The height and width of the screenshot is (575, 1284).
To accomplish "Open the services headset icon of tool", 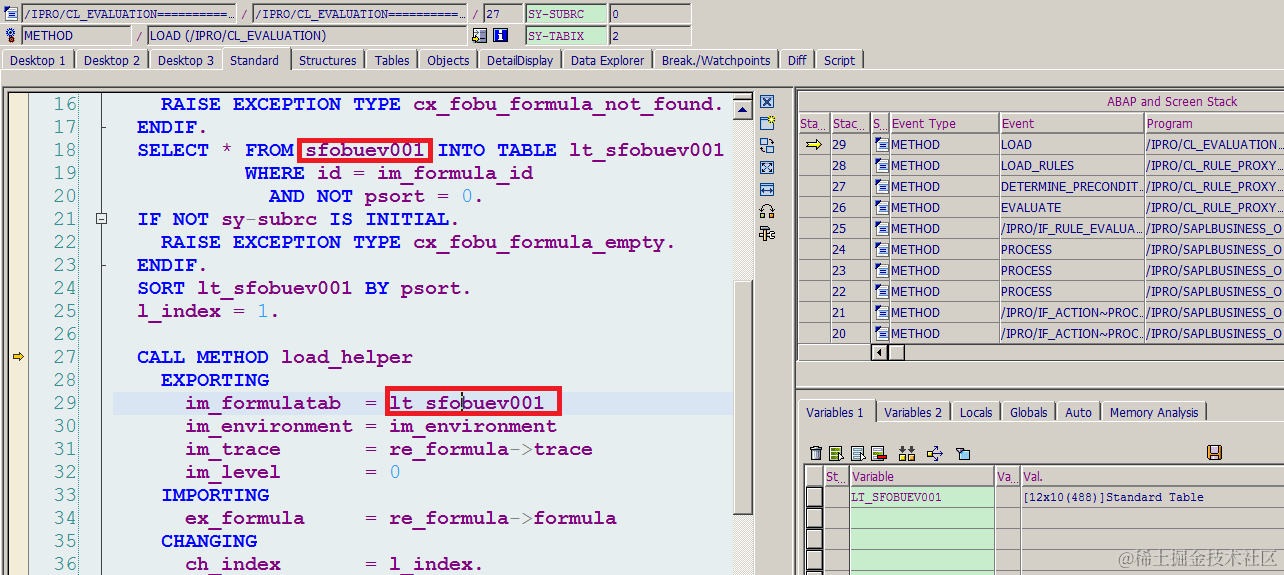I will (767, 211).
